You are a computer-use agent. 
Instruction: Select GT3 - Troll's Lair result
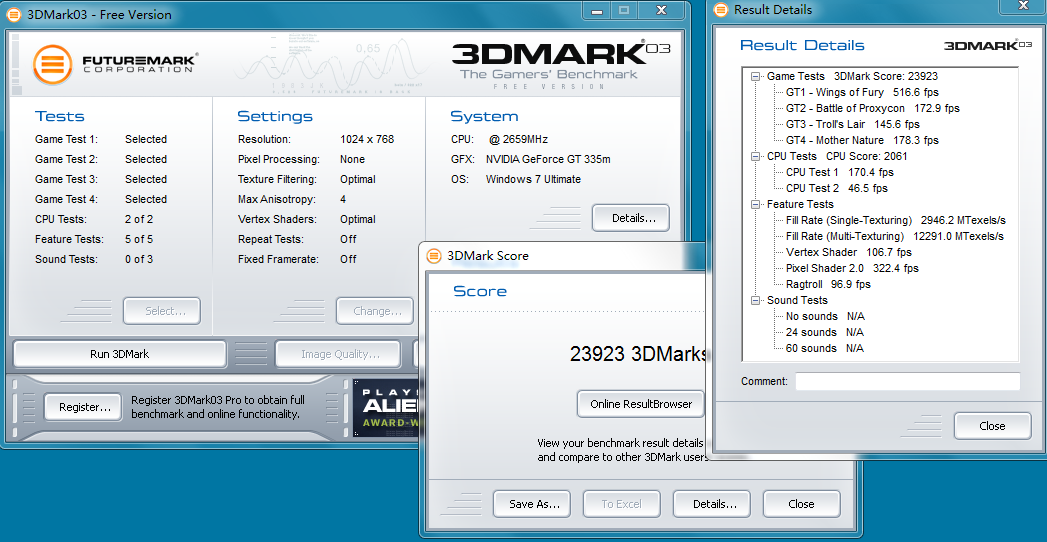853,124
